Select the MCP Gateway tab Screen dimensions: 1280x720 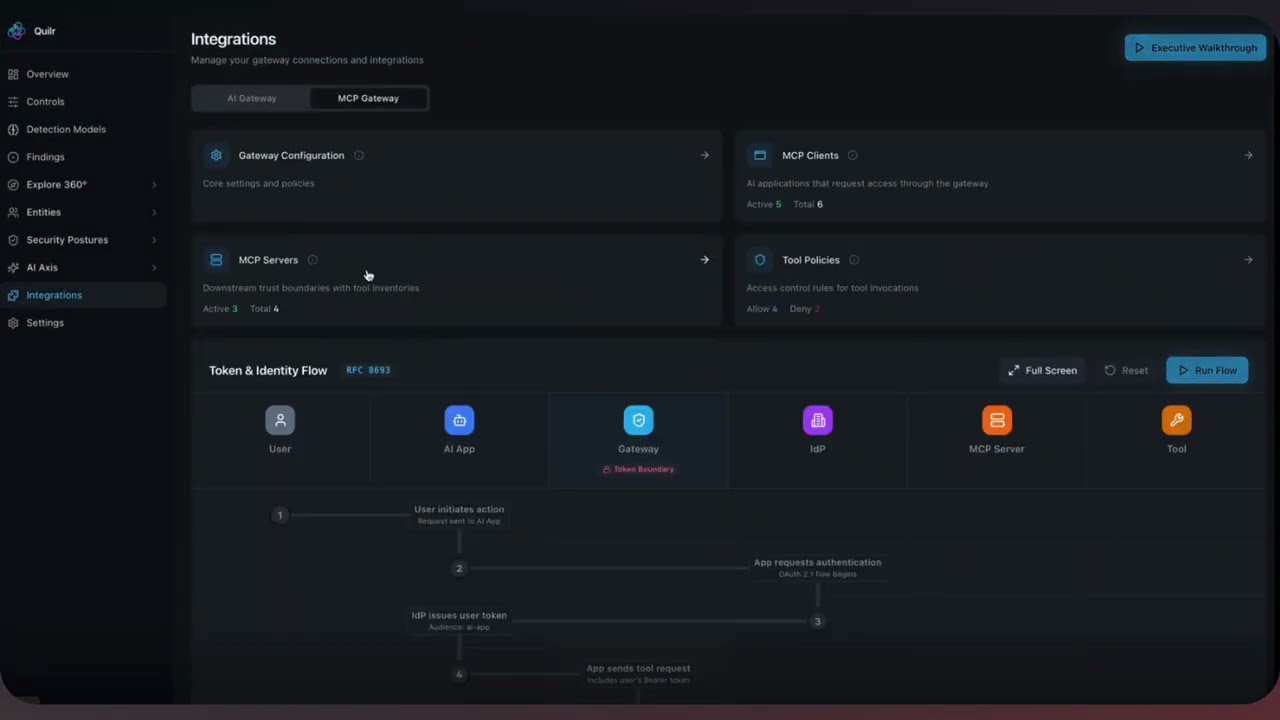[x=368, y=98]
